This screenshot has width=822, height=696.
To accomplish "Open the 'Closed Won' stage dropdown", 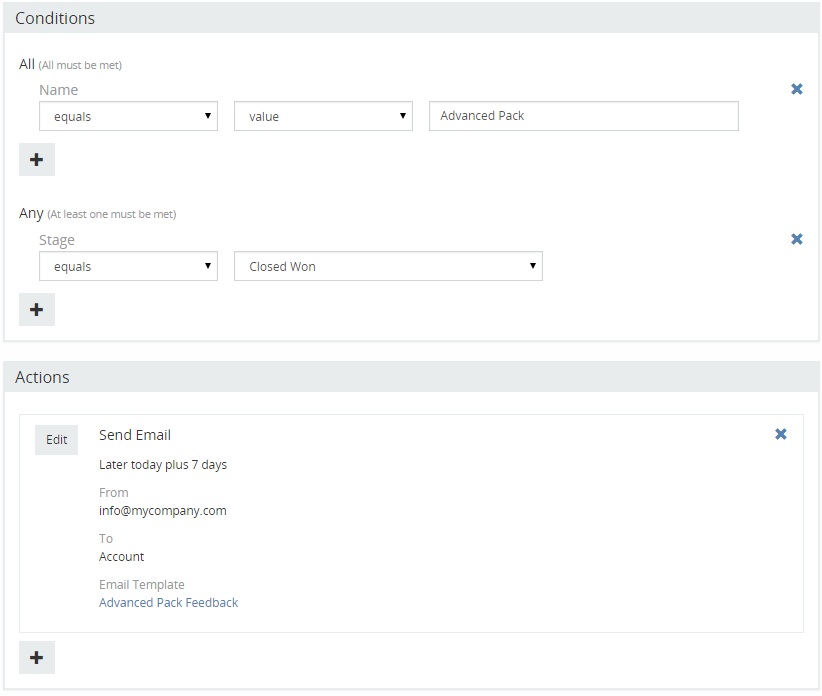I will point(388,266).
